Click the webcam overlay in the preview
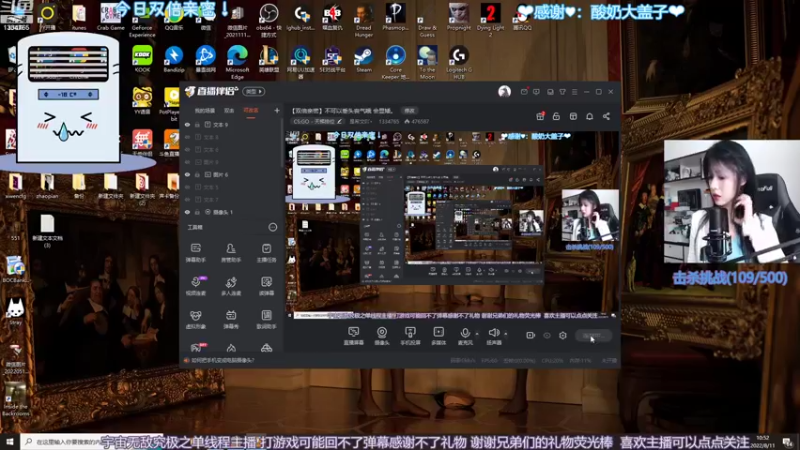Image resolution: width=800 pixels, height=450 pixels. click(x=590, y=215)
